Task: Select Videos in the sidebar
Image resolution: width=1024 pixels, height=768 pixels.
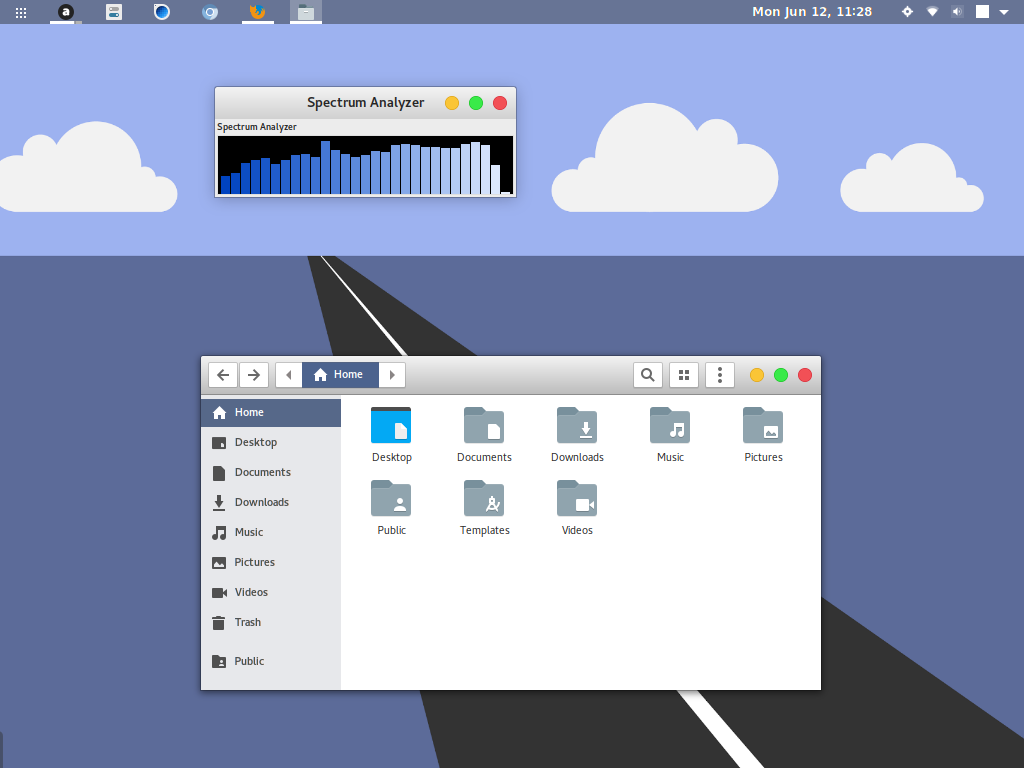Action: click(271, 592)
